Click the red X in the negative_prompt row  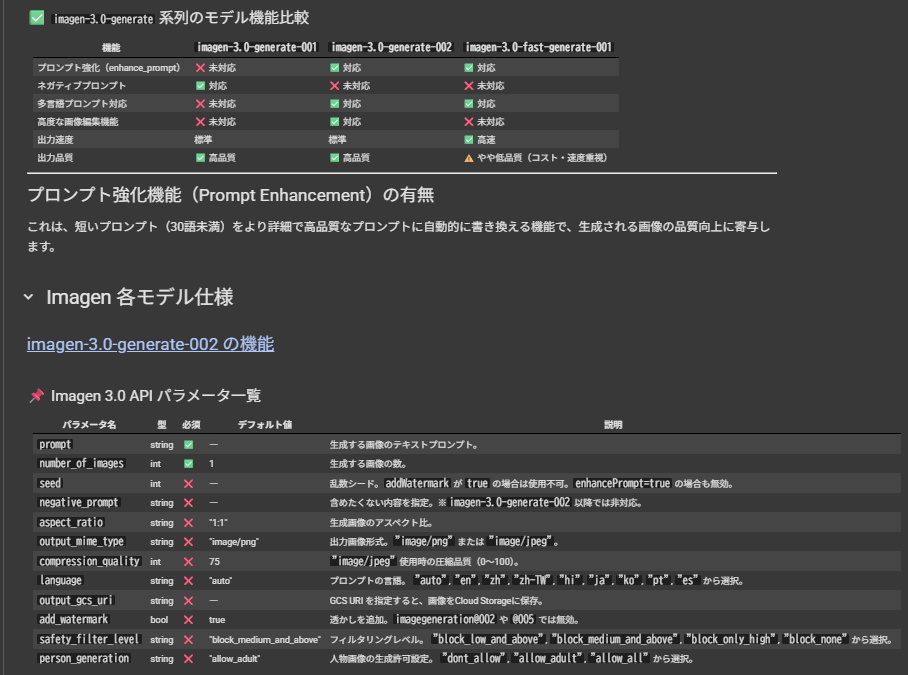[189, 503]
